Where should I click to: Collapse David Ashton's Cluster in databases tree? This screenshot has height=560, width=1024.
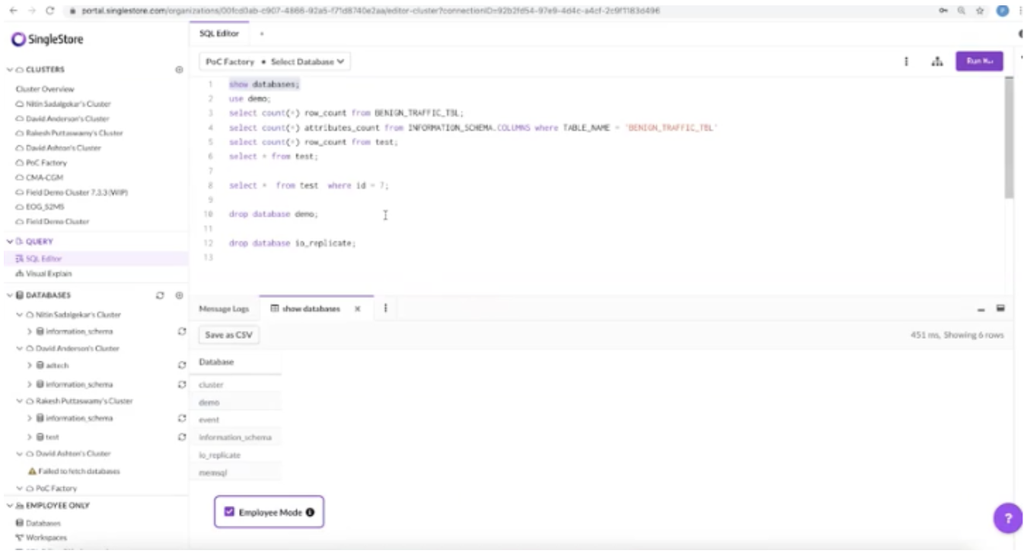20,454
